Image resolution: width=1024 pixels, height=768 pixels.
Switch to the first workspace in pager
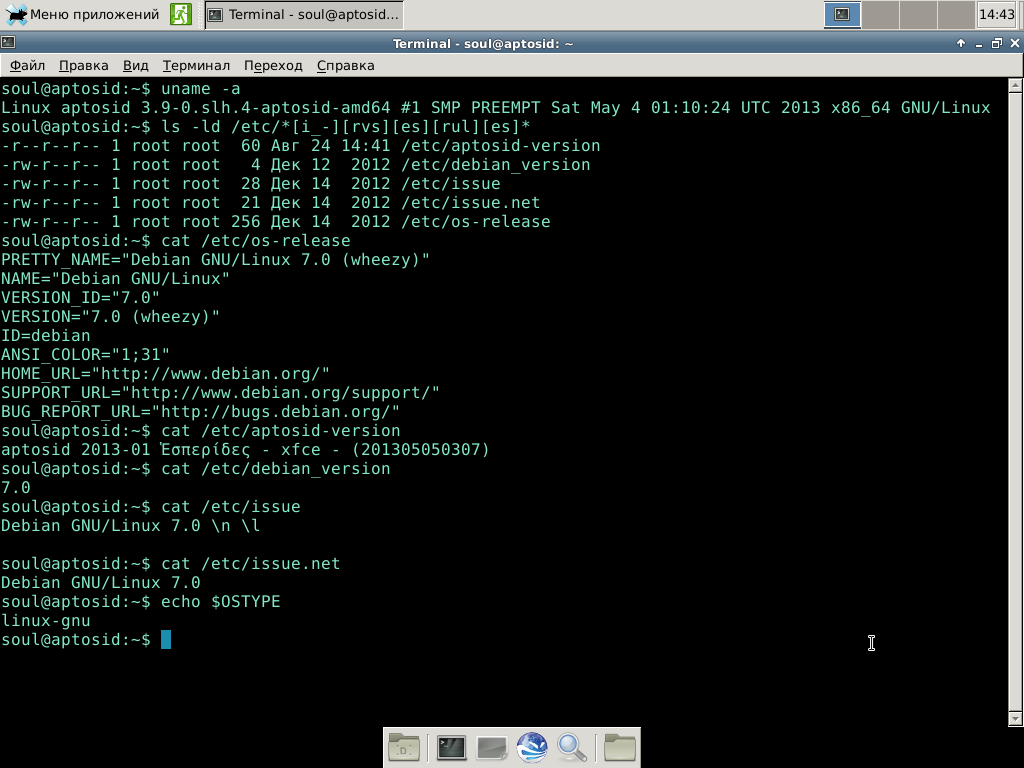point(842,14)
